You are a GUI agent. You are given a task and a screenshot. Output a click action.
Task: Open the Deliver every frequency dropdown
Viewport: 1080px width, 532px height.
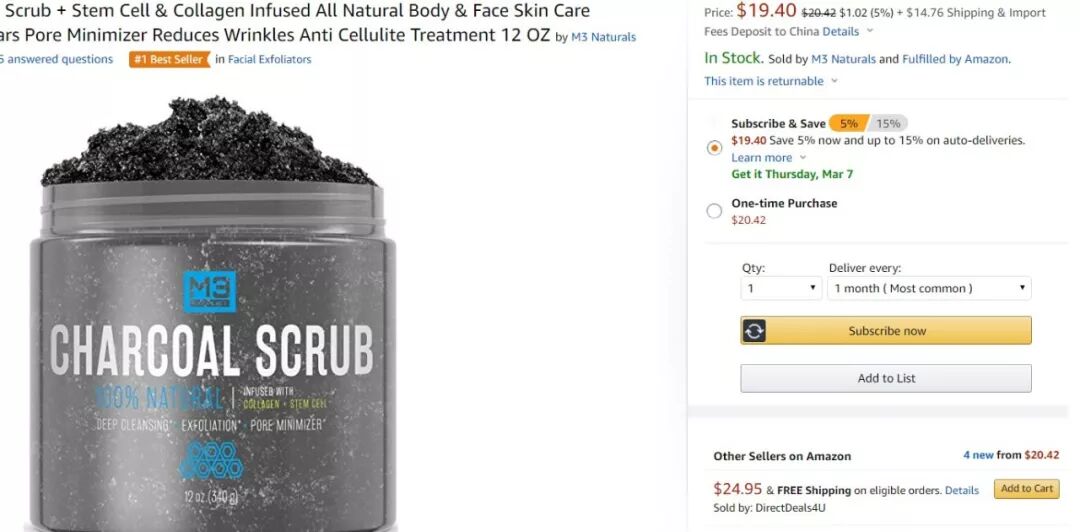coord(929,288)
